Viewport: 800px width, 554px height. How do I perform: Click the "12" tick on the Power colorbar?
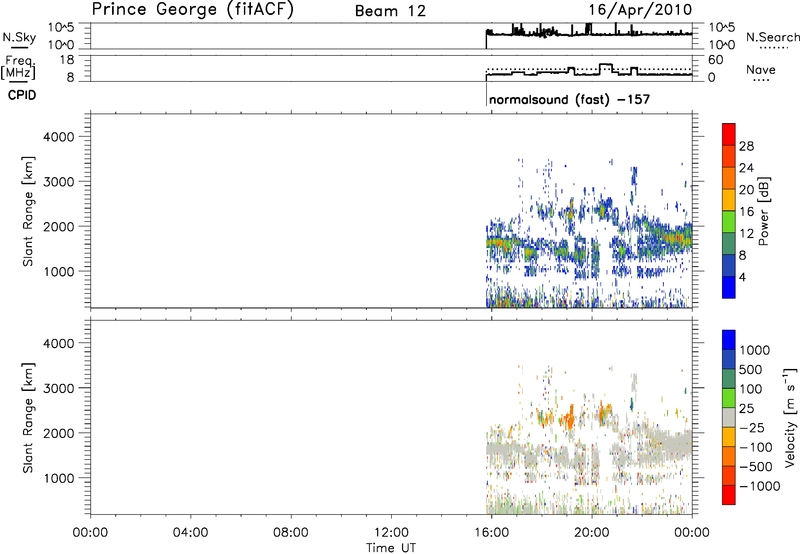(746, 234)
